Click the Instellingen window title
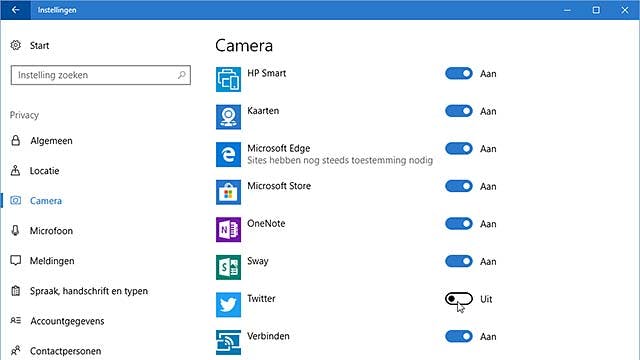 coord(57,10)
